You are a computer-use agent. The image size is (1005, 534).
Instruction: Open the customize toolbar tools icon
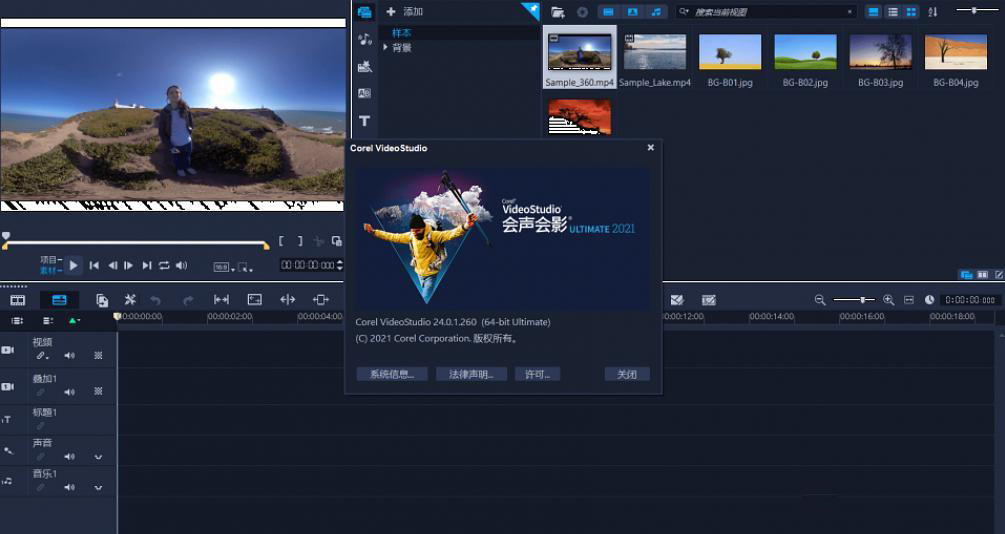coord(130,299)
